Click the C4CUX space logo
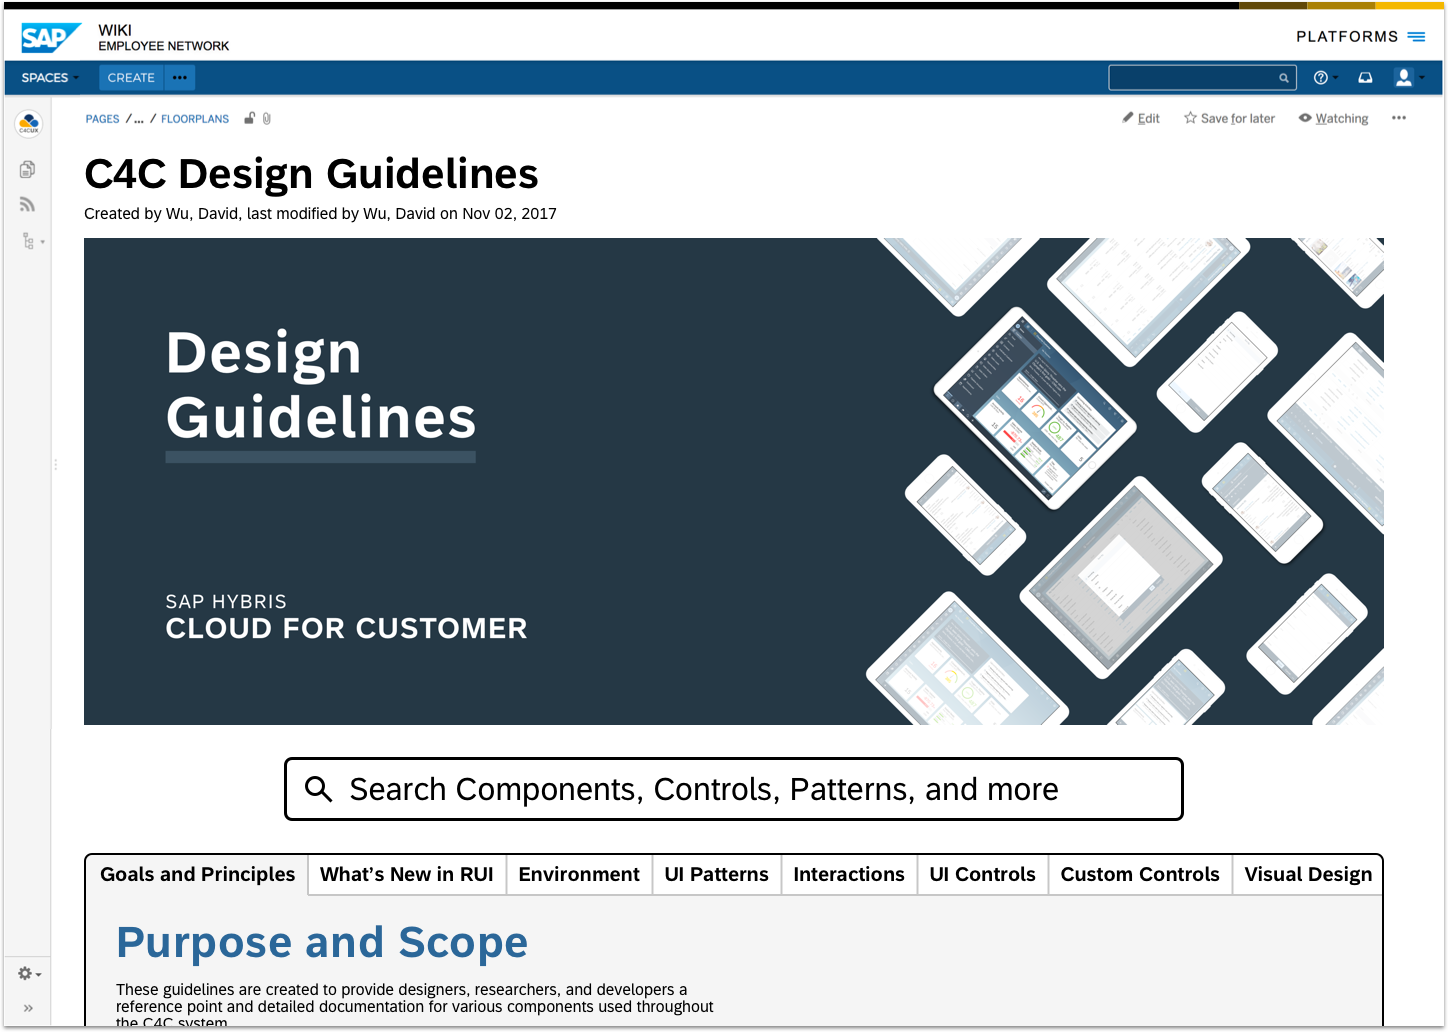The height and width of the screenshot is (1032, 1448). (28, 124)
